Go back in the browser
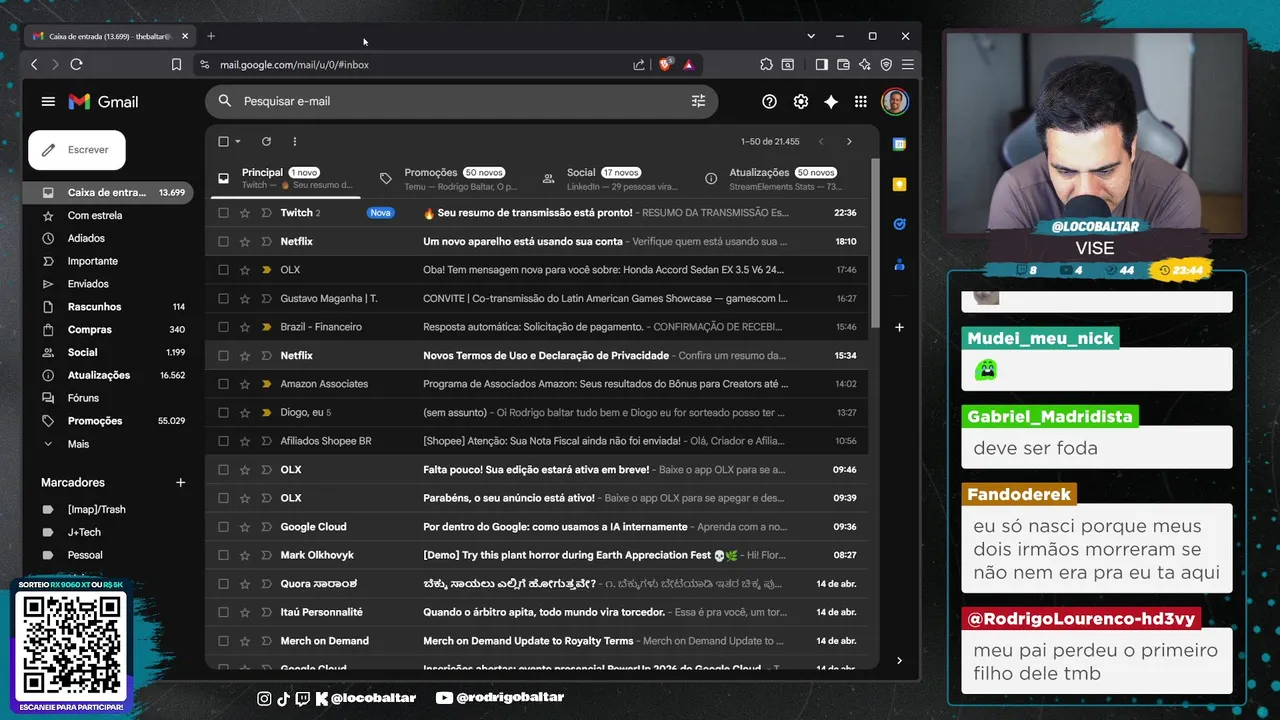Screen dimensions: 1280x720 click(x=34, y=64)
